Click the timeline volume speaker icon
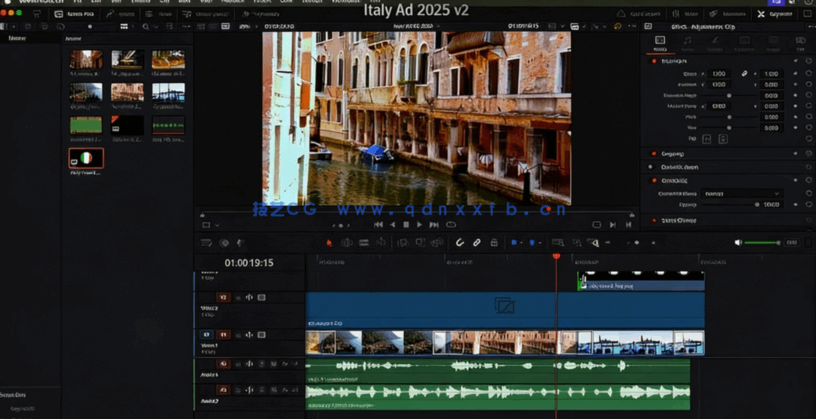The width and height of the screenshot is (816, 419). coord(738,243)
